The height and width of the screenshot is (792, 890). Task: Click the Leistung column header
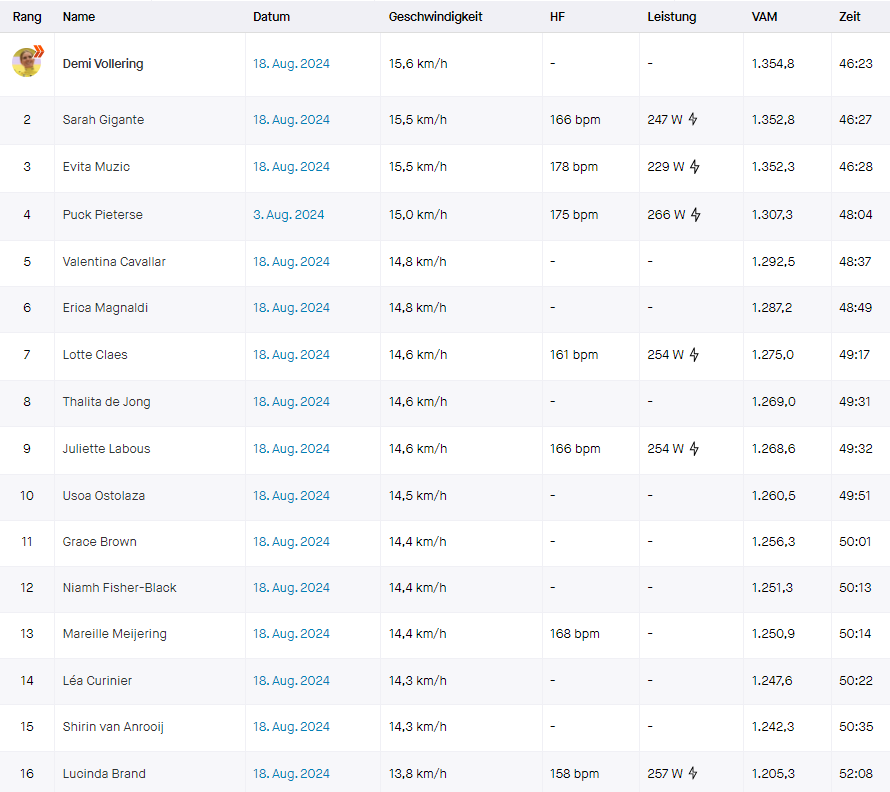[x=671, y=17]
